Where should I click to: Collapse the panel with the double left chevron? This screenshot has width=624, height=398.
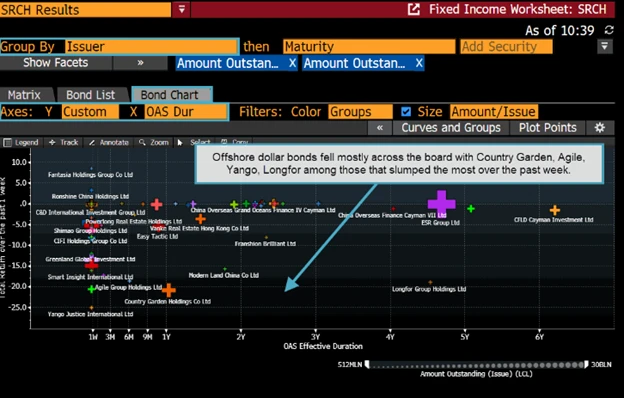[380, 128]
